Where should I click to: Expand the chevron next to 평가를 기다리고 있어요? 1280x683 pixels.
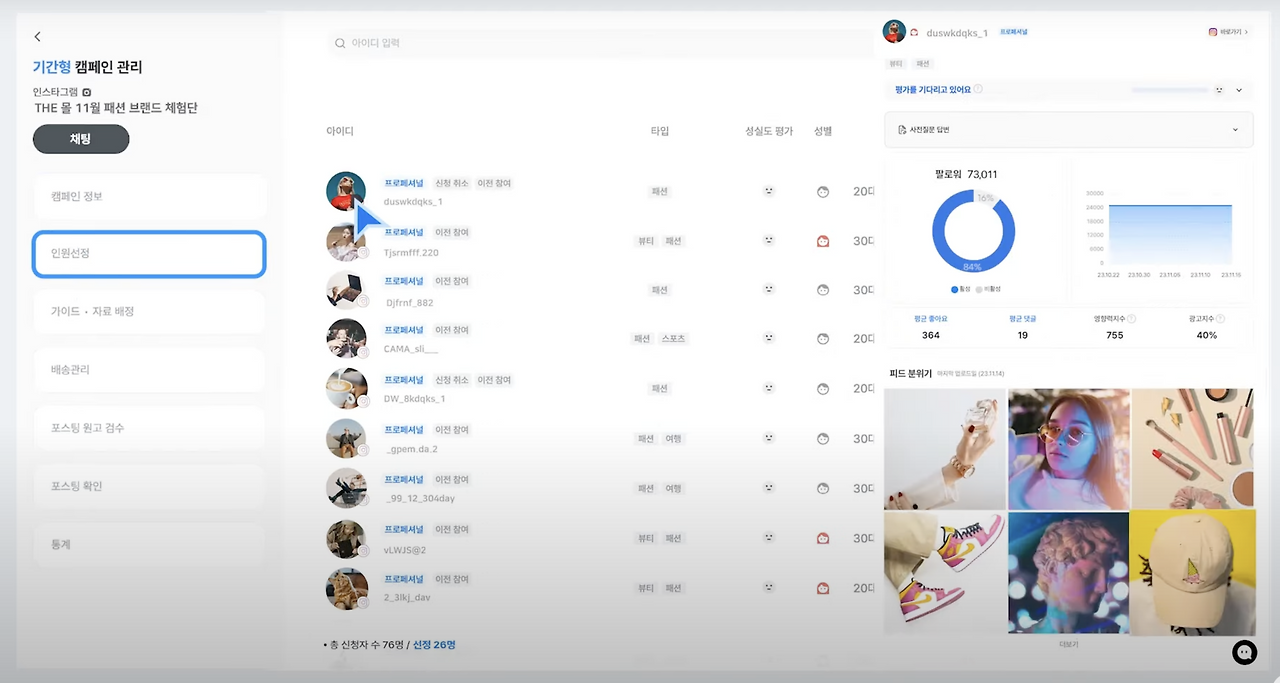[1238, 89]
